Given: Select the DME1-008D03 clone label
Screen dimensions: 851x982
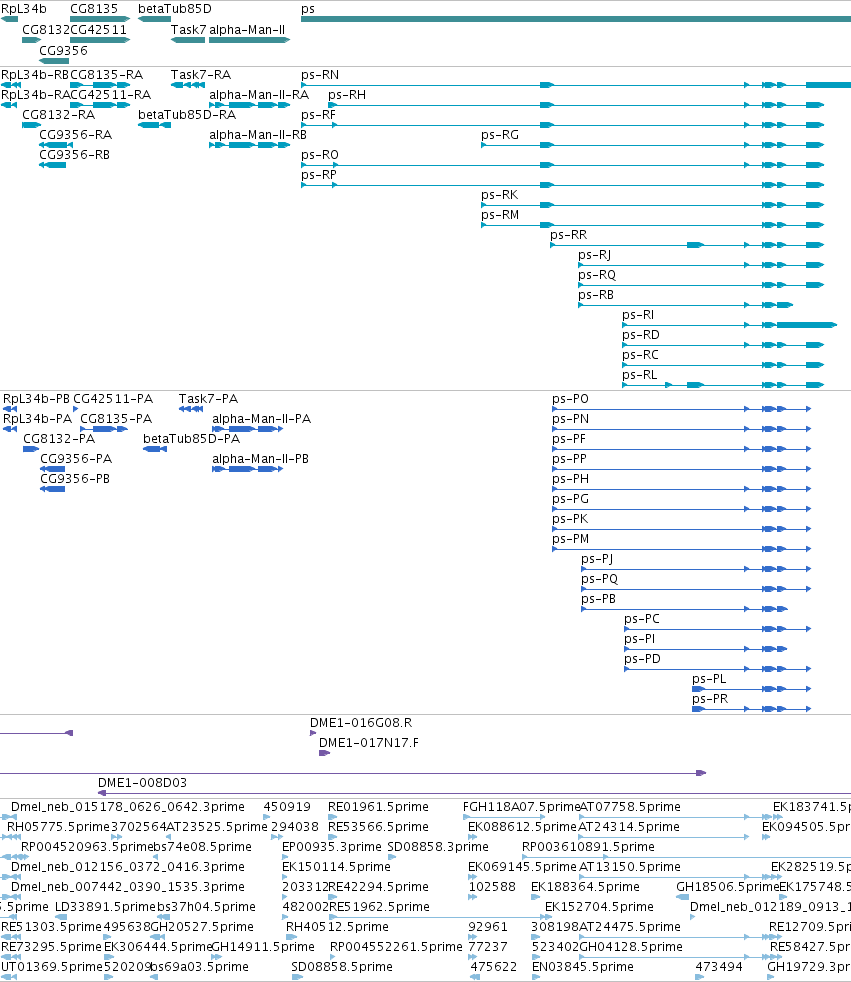Looking at the screenshot, I should pos(142,783).
